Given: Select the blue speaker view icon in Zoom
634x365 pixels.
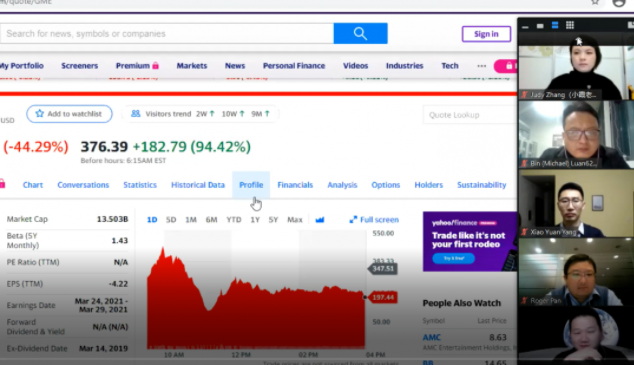Looking at the screenshot, I should 555,25.
